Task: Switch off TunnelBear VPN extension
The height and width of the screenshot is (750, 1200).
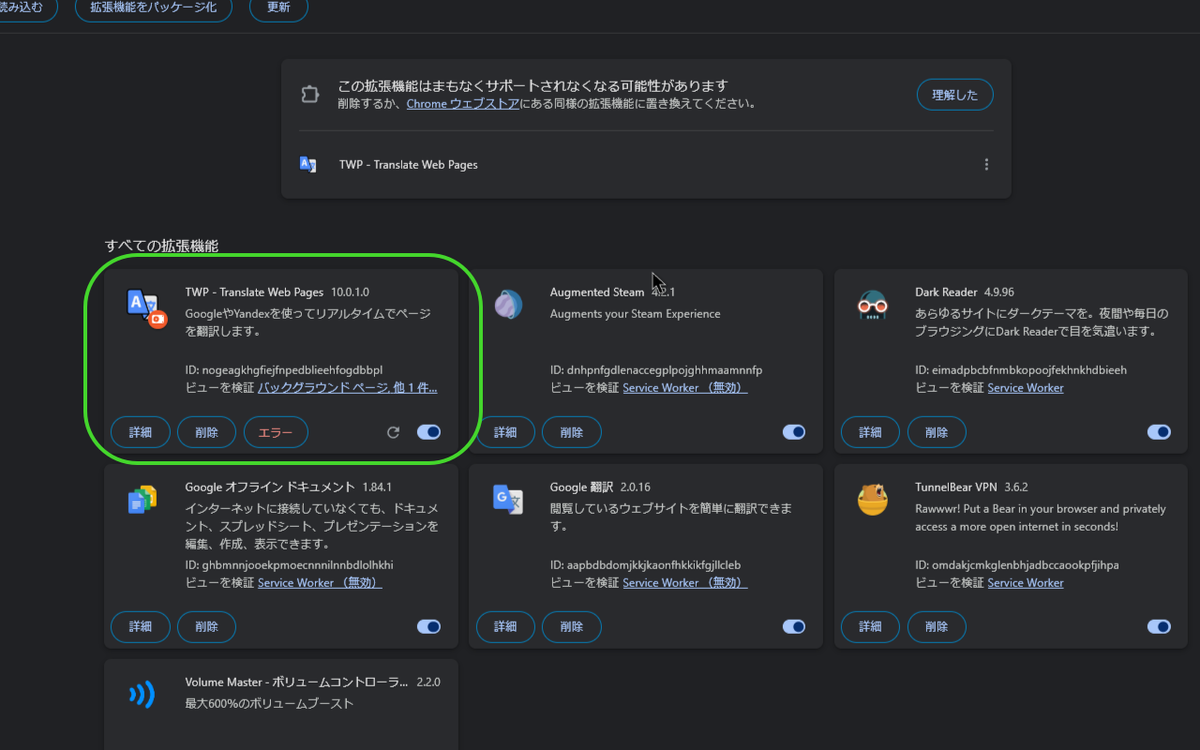Action: coord(1159,627)
